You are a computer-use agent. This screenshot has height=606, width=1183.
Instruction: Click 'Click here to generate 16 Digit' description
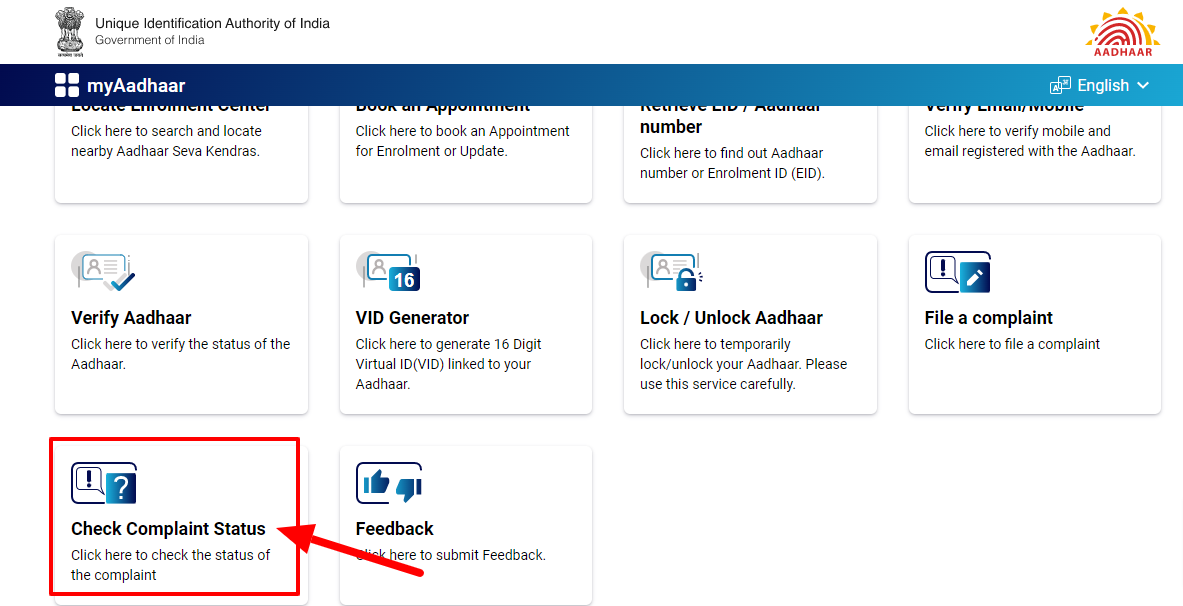click(x=448, y=364)
